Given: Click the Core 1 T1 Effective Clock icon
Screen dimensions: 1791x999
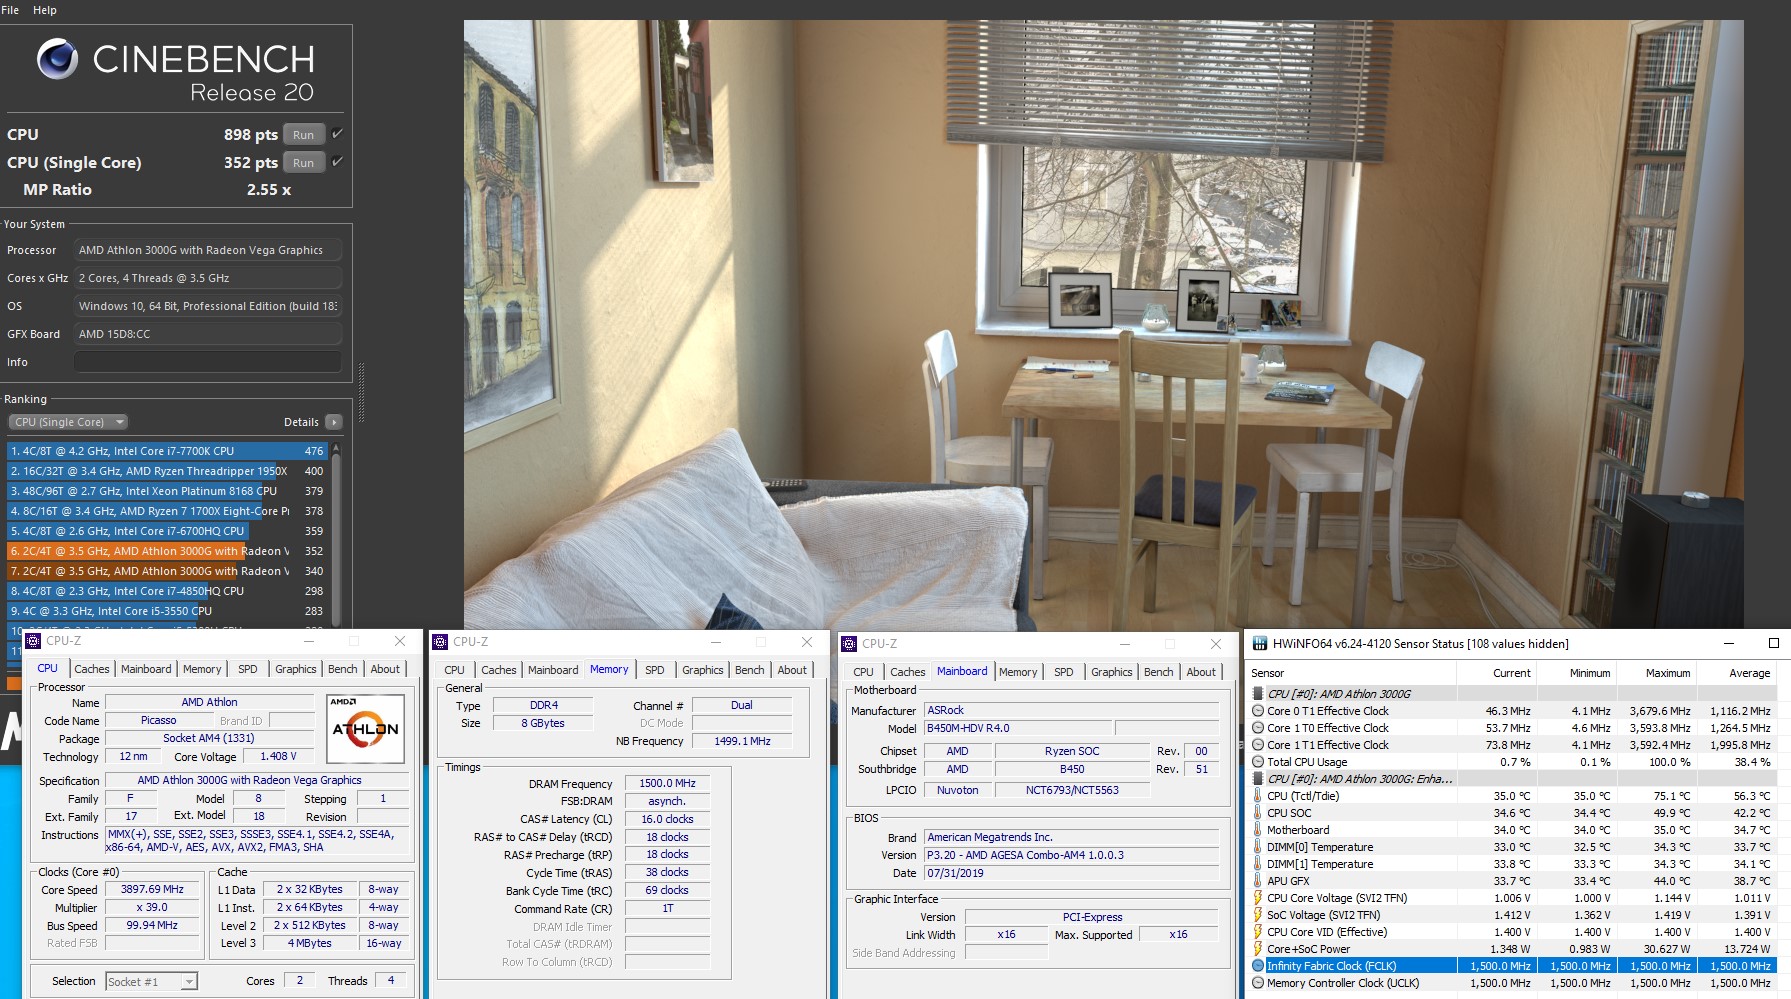Looking at the screenshot, I should click(x=1258, y=745).
